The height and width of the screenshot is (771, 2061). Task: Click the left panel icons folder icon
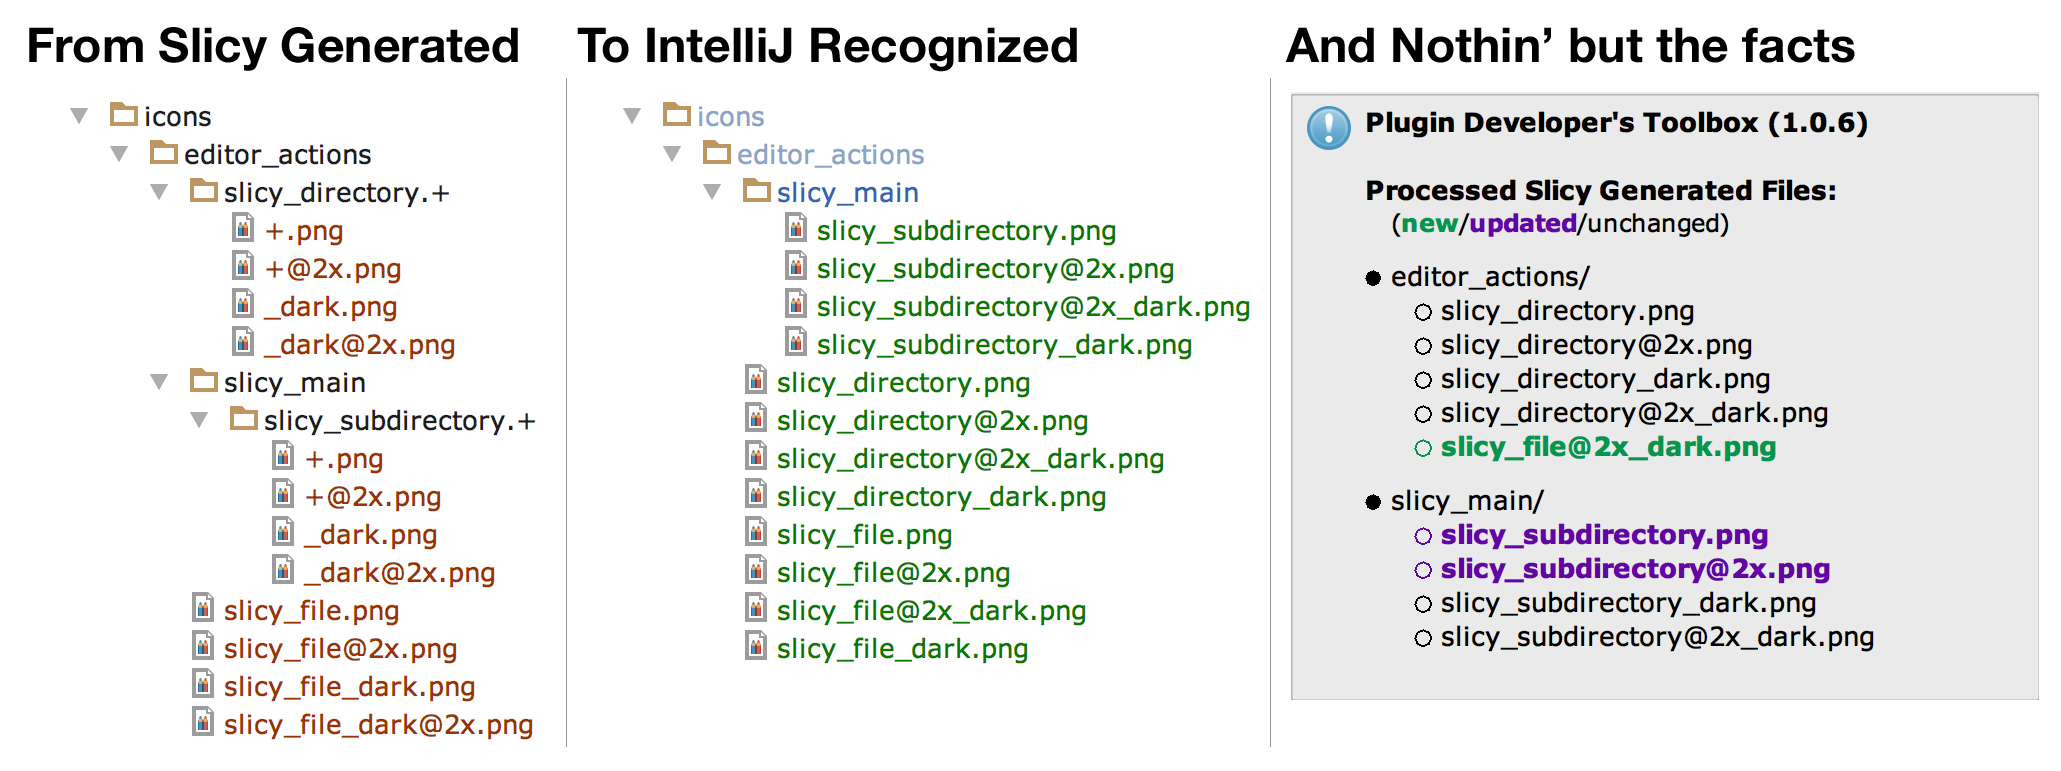coord(124,115)
